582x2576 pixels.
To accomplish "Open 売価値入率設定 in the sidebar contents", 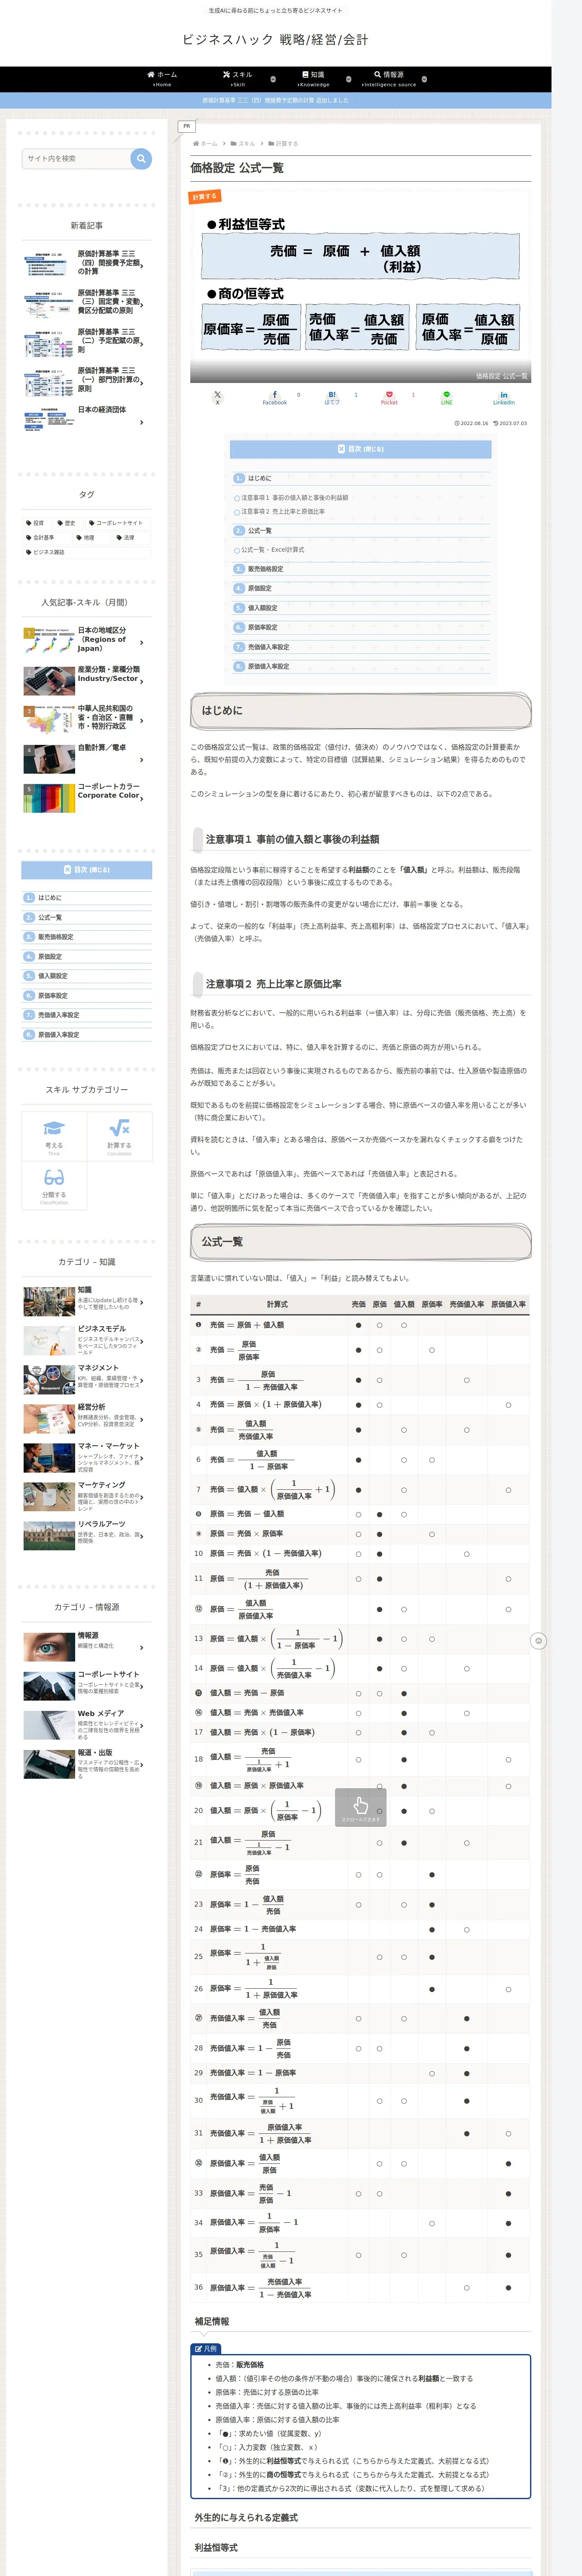I will [x=59, y=1015].
